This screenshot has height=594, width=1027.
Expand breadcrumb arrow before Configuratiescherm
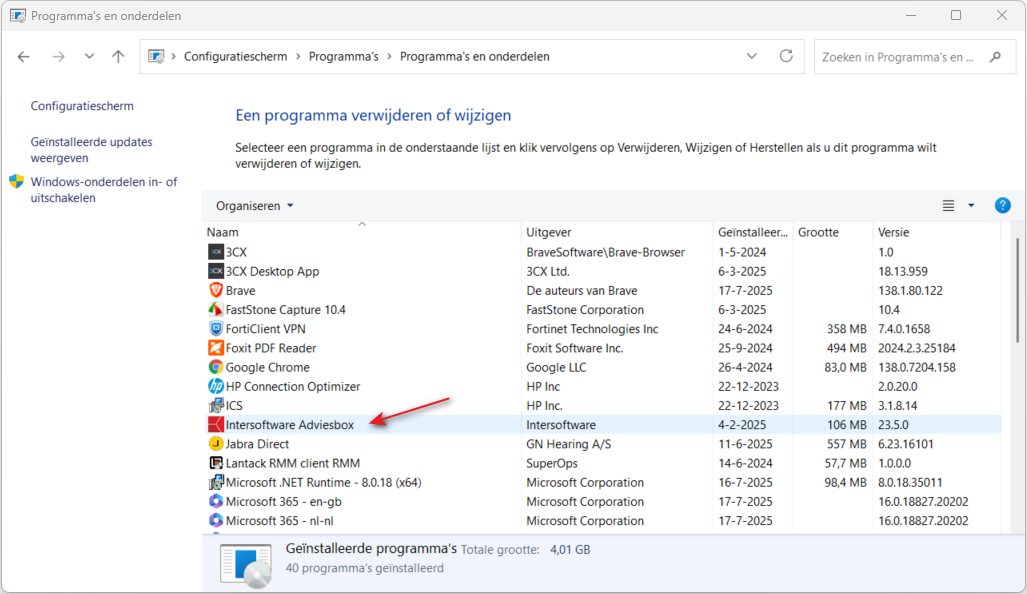tap(174, 57)
